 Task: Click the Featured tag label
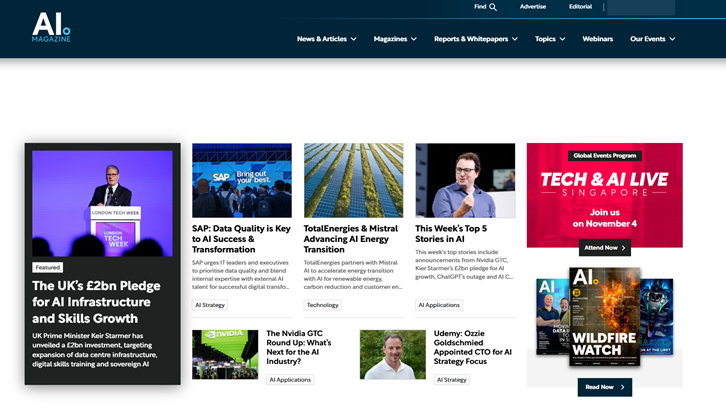pos(48,267)
